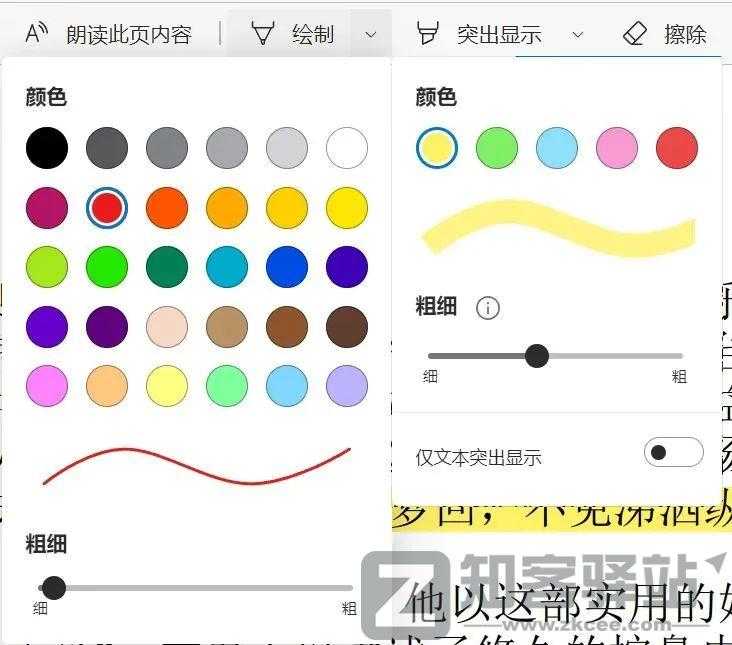Expand the Highlight tool dropdown arrow

577,34
